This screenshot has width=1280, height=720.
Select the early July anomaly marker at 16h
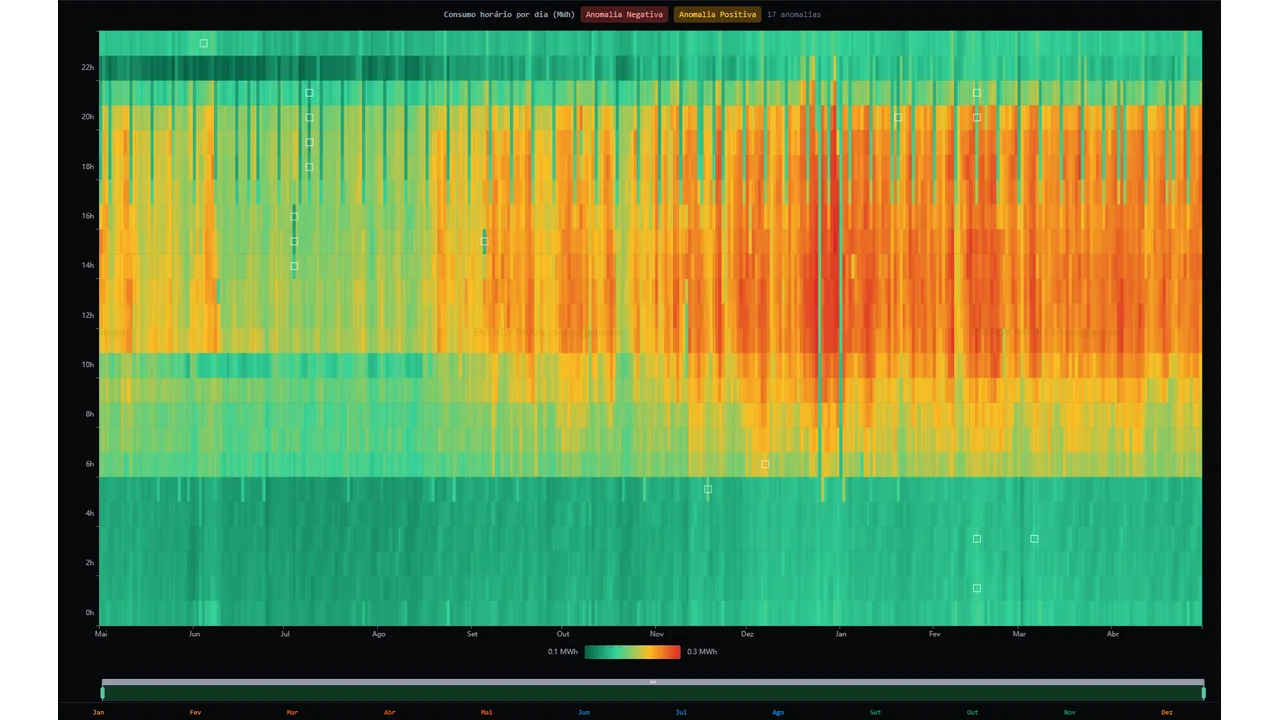coord(294,216)
